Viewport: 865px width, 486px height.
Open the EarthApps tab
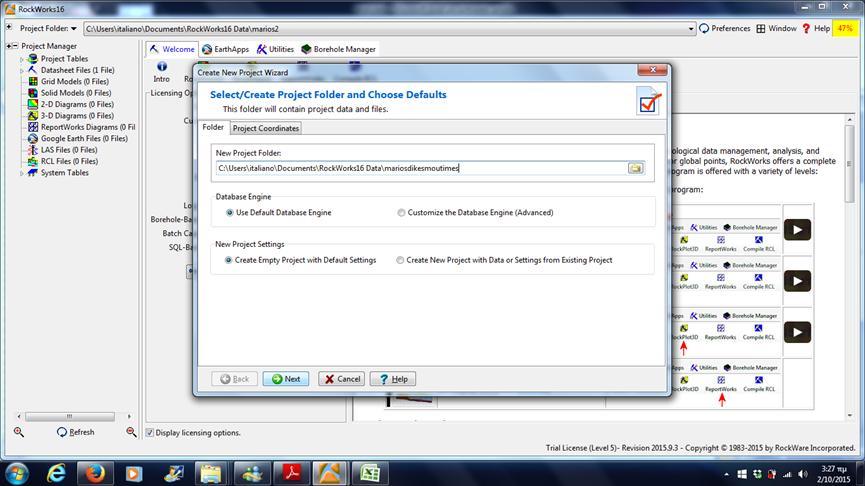tap(225, 49)
